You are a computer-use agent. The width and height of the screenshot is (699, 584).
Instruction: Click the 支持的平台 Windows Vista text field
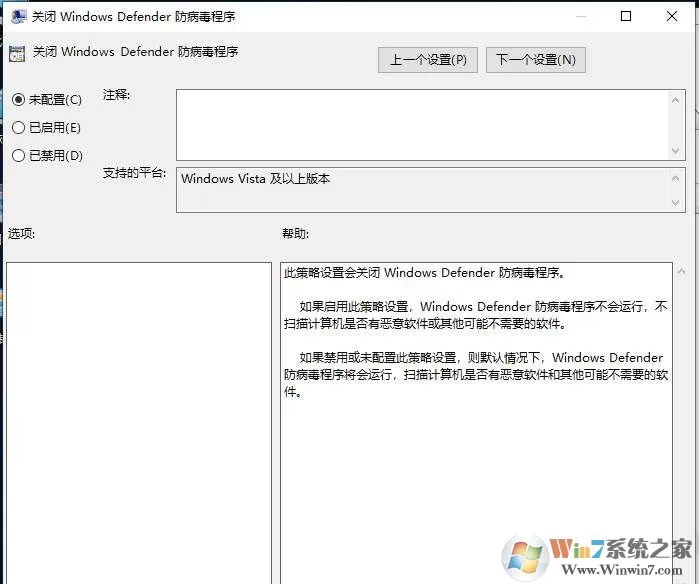pyautogui.click(x=423, y=190)
